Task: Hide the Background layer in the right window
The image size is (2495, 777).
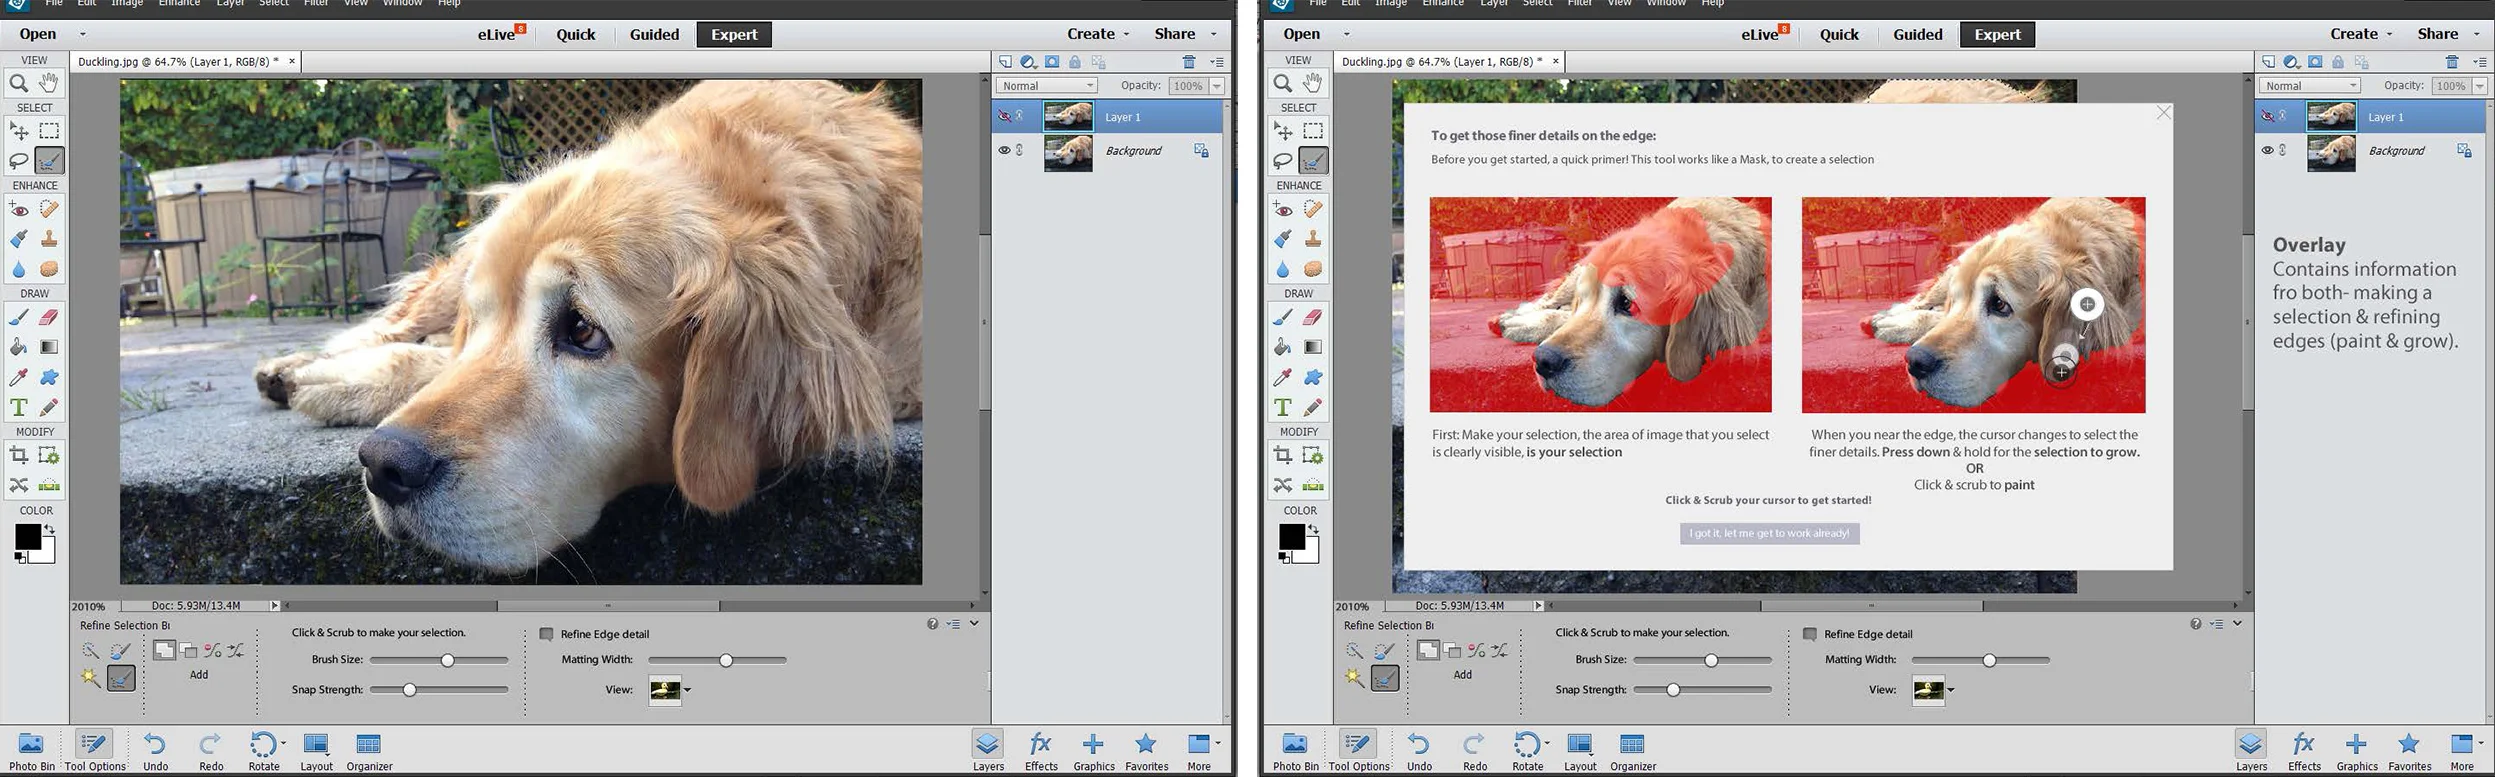Action: (2267, 150)
